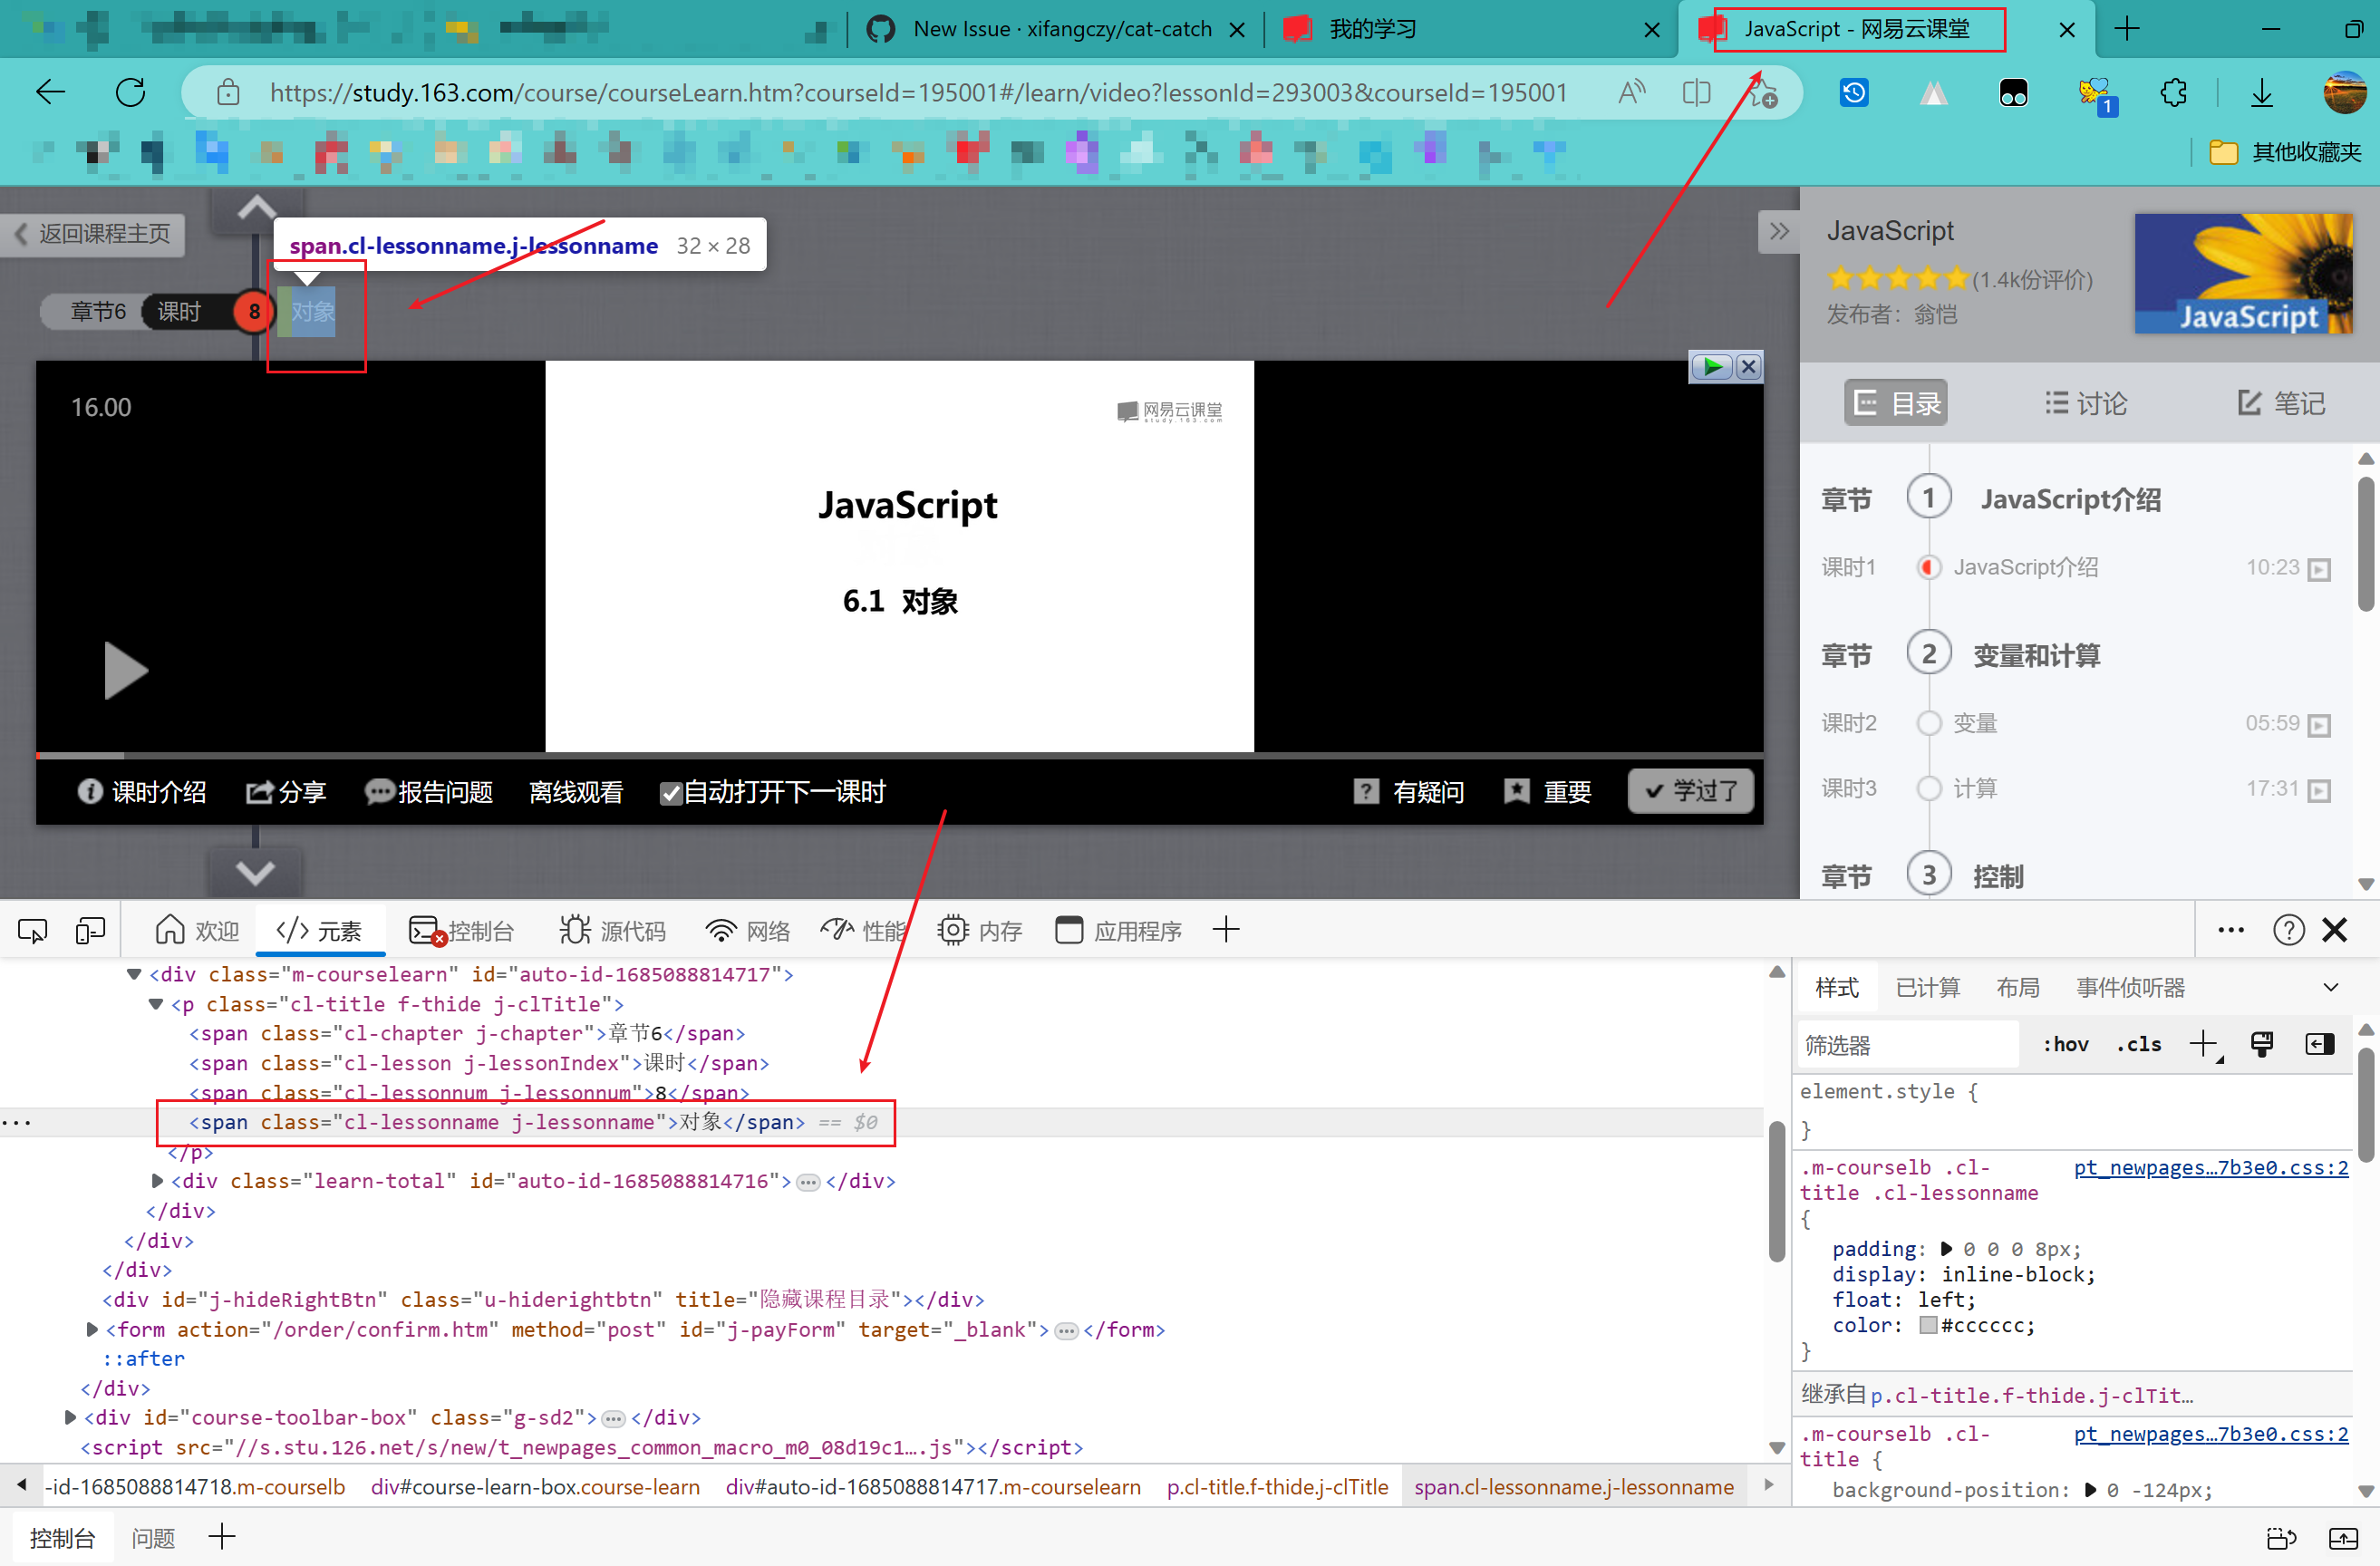2380x1566 pixels.
Task: Expand the learn-total div node in Elements
Action: (x=157, y=1181)
